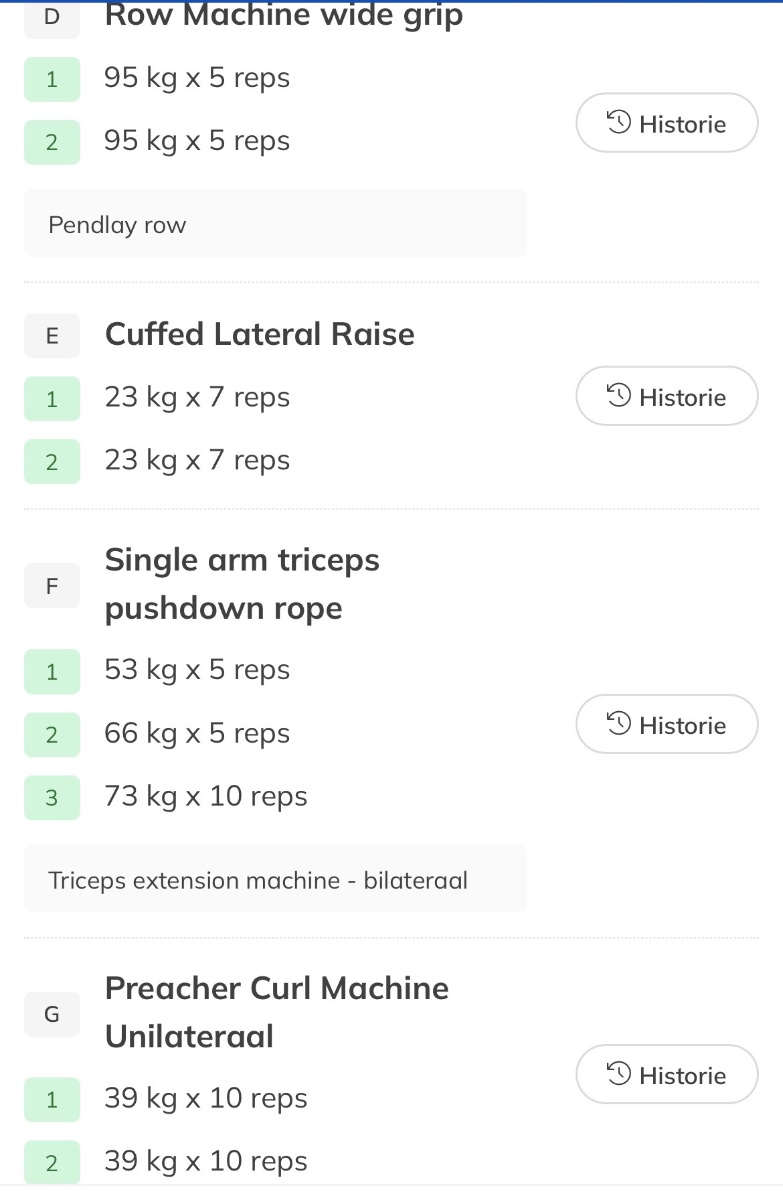Tap exercise letter badge F
783x1200 pixels.
pyautogui.click(x=52, y=585)
